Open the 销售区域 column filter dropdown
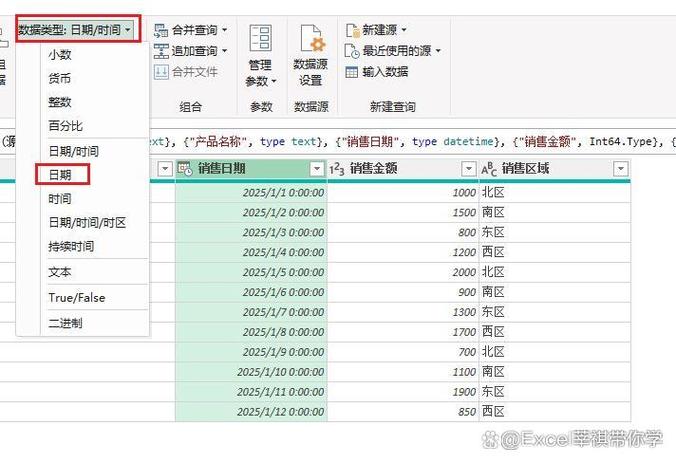 point(621,169)
